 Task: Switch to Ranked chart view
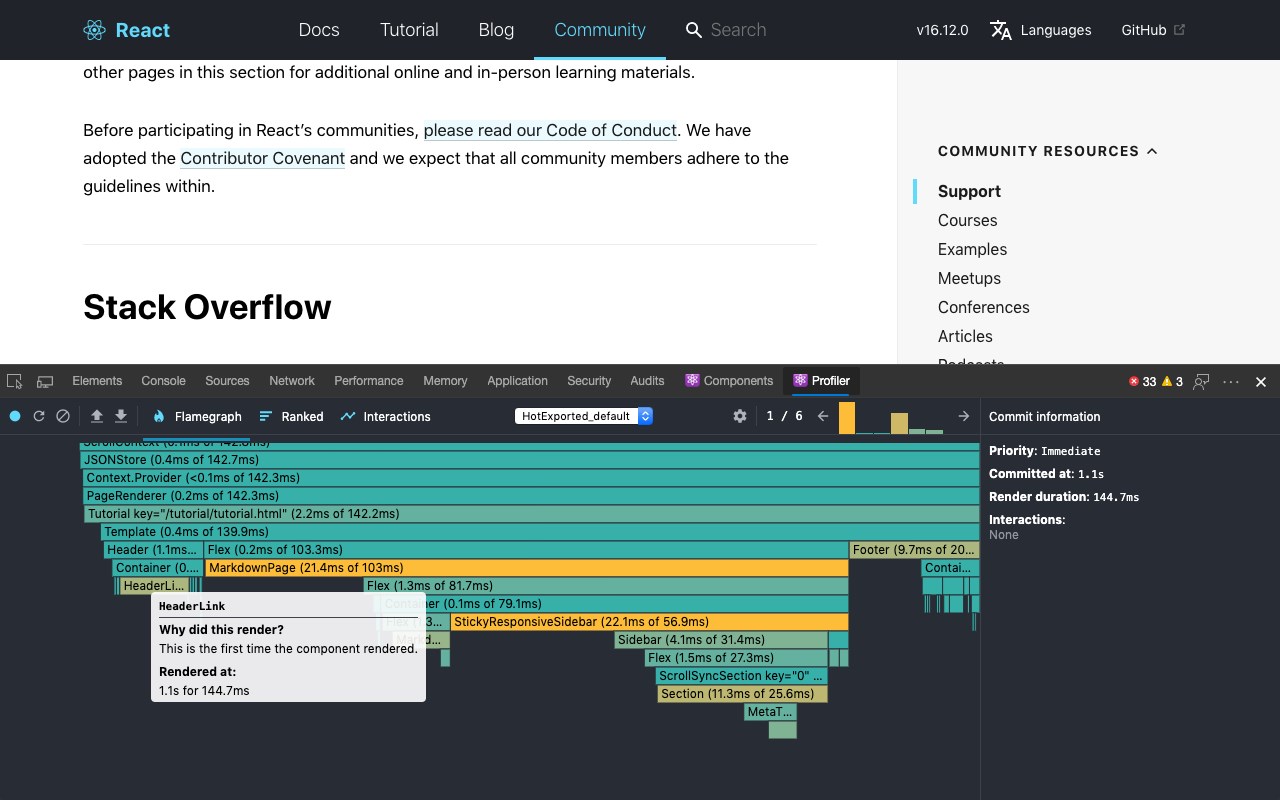[x=291, y=416]
